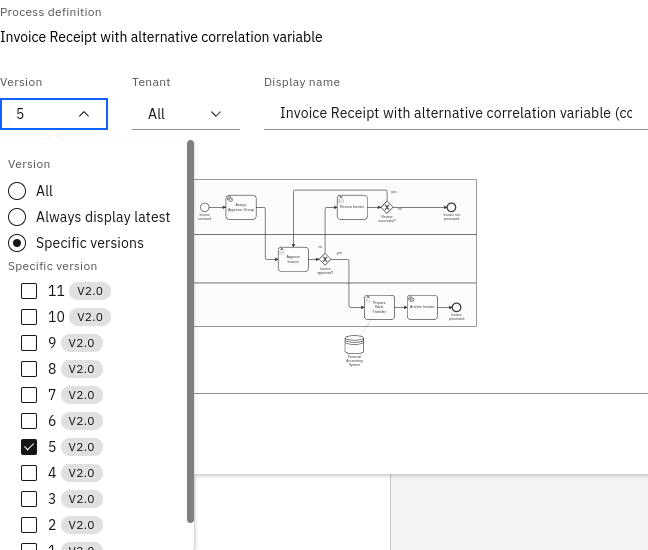648x550 pixels.
Task: Click the V2.0 tag beside version 3
Action: [82, 499]
